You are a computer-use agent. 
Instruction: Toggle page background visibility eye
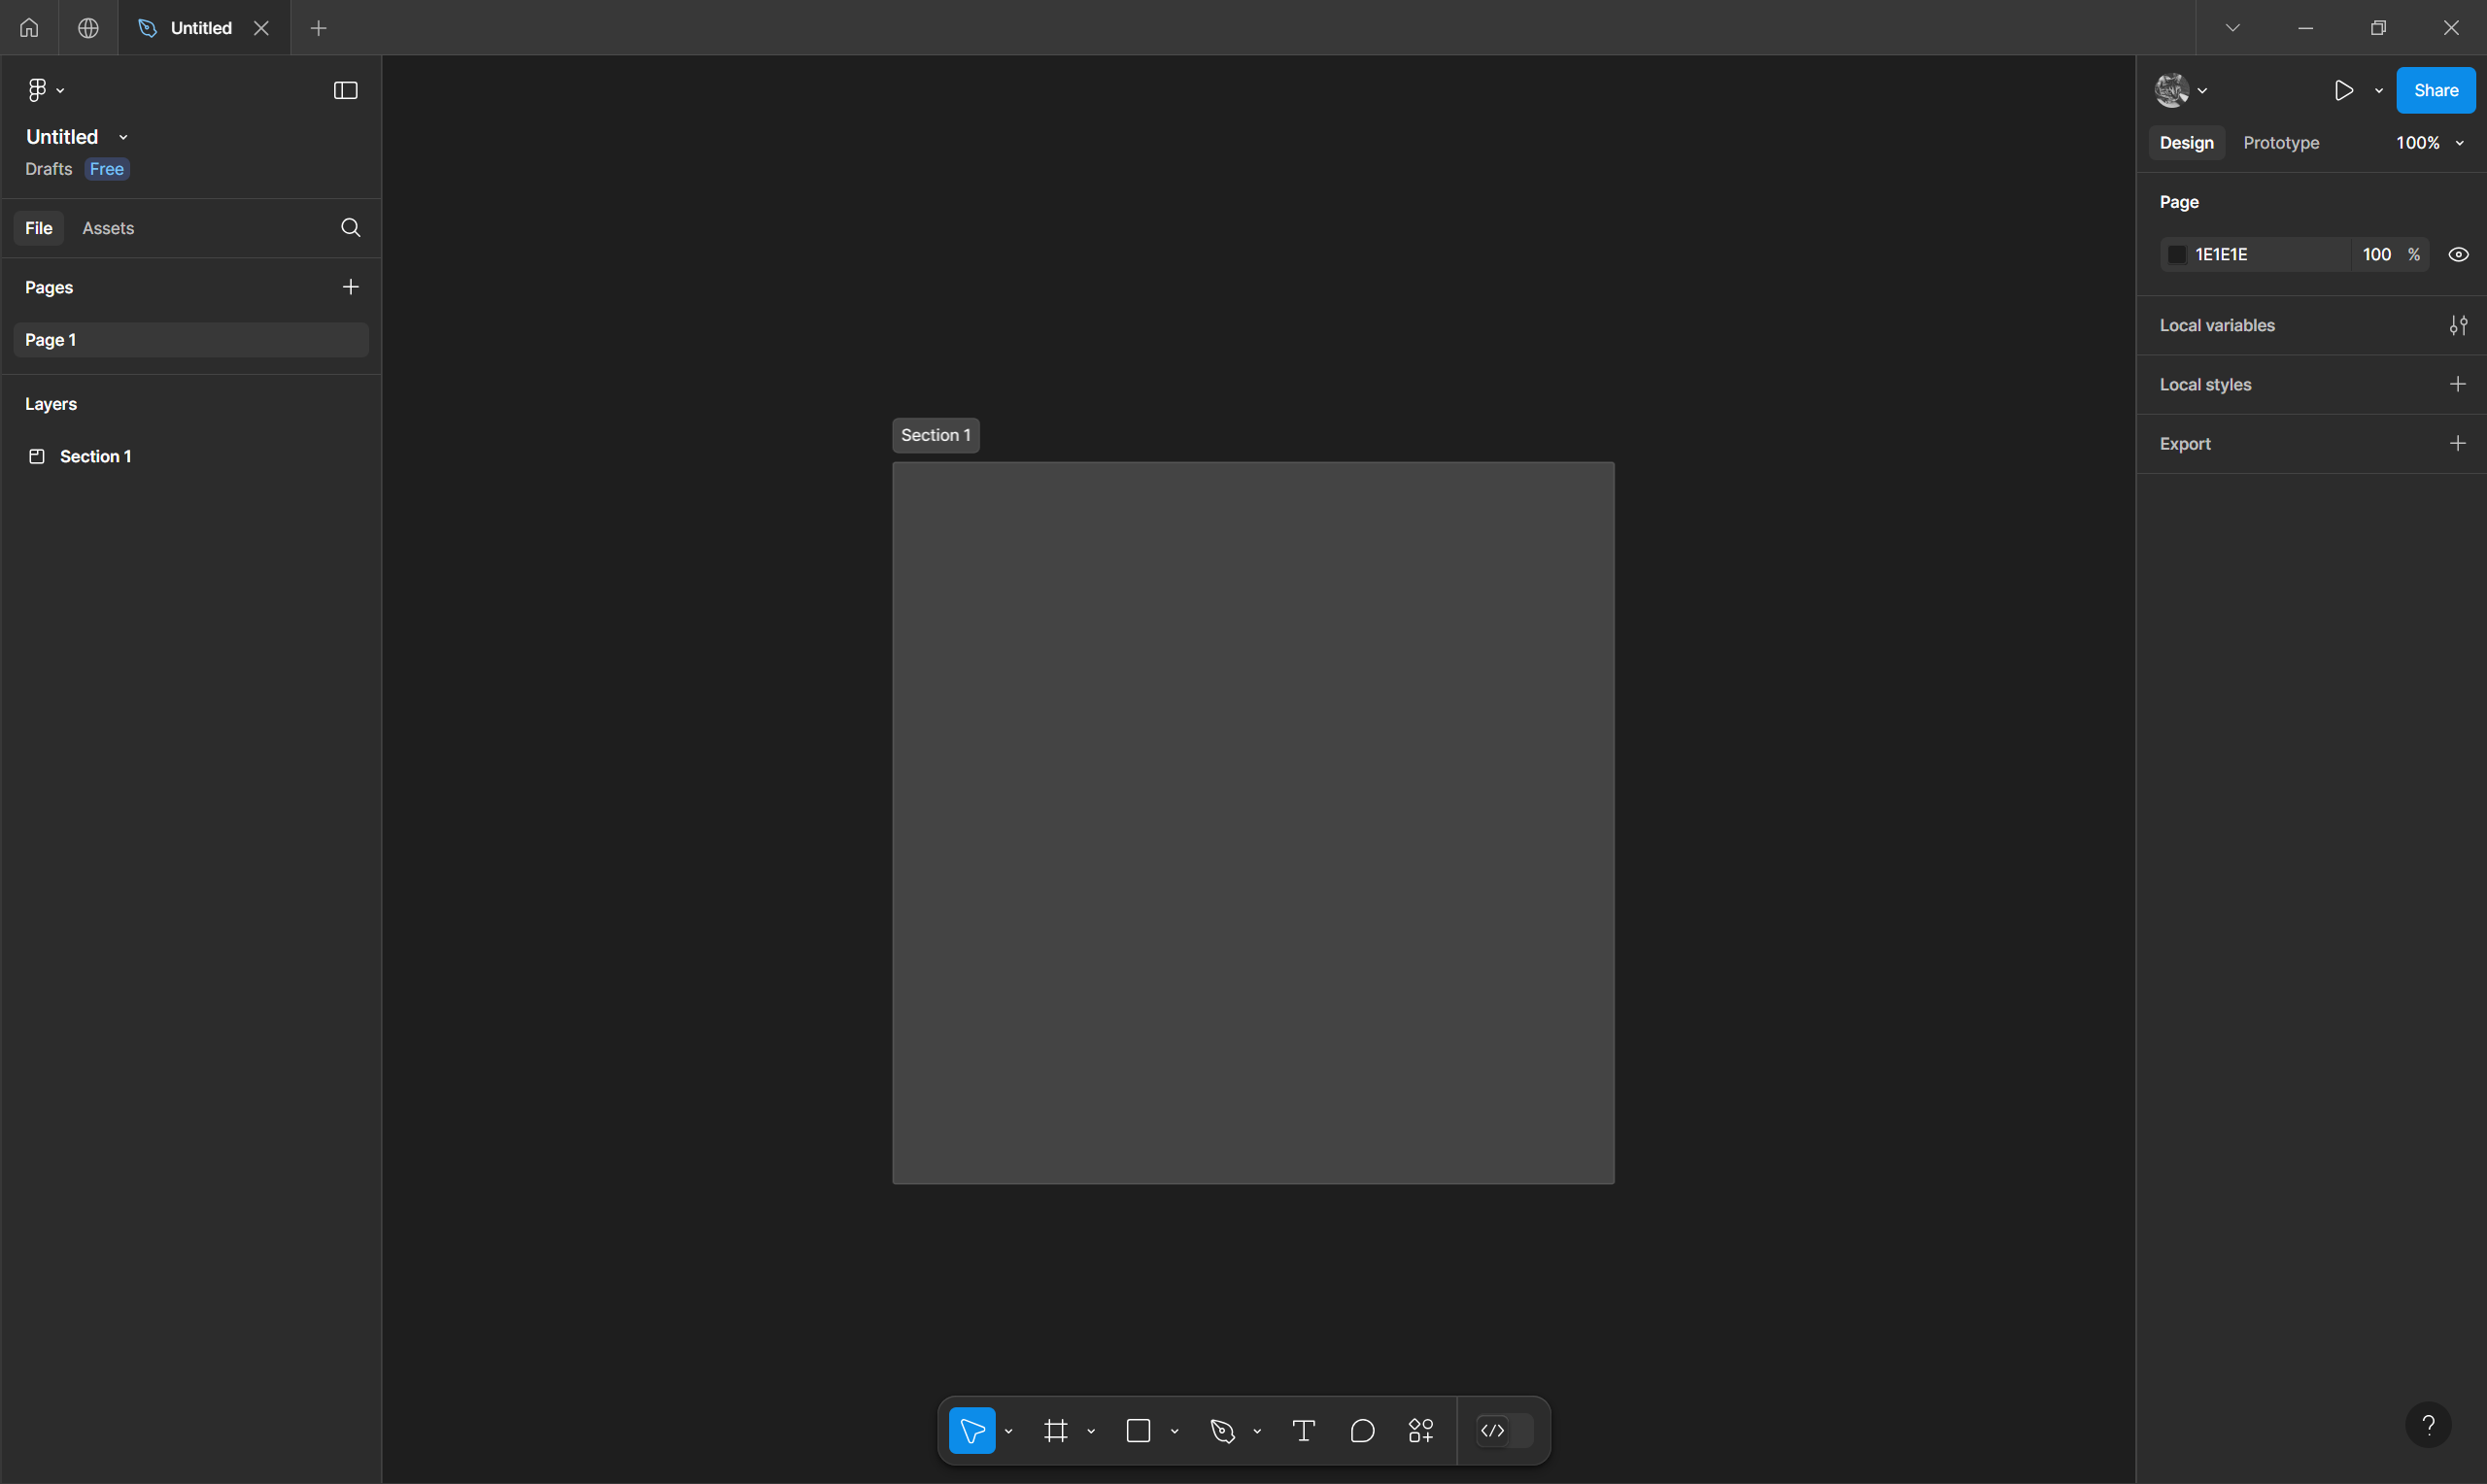coord(2458,255)
